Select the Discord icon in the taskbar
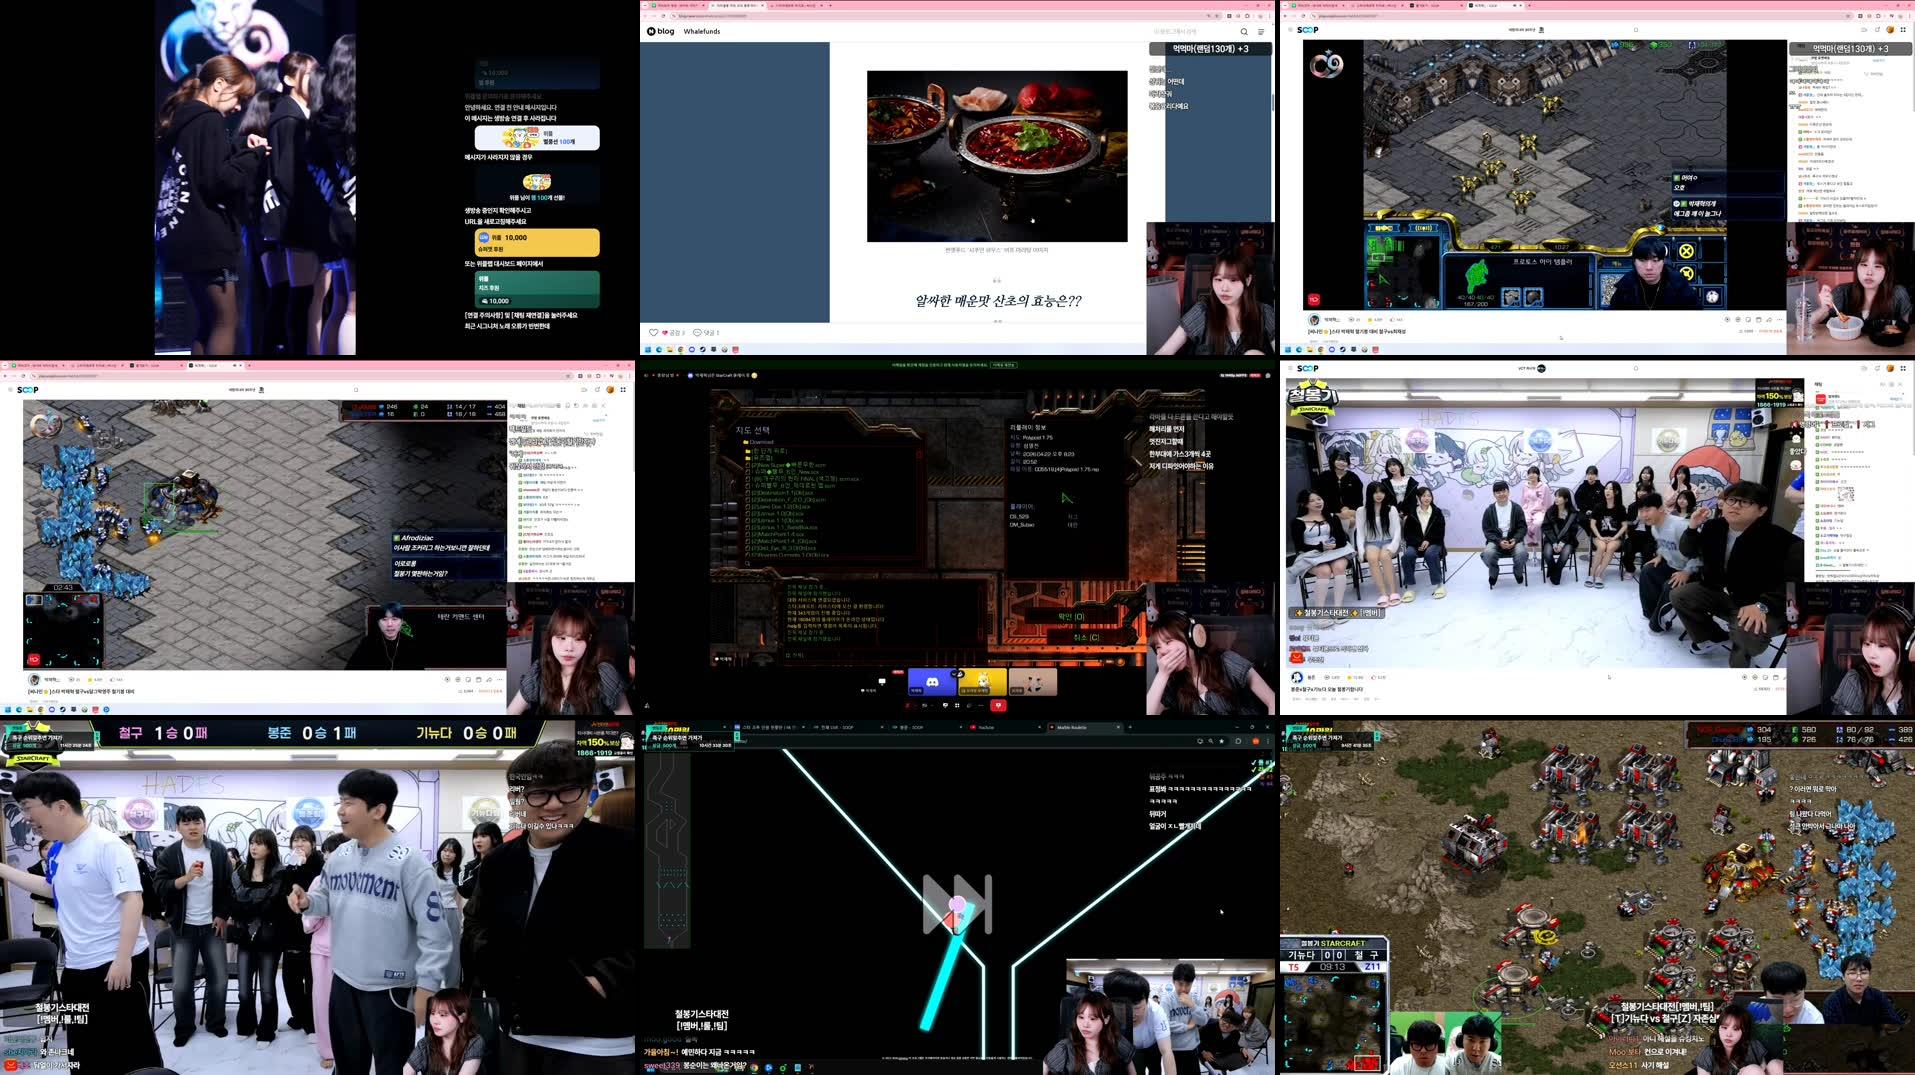The width and height of the screenshot is (1915, 1075). [x=691, y=350]
